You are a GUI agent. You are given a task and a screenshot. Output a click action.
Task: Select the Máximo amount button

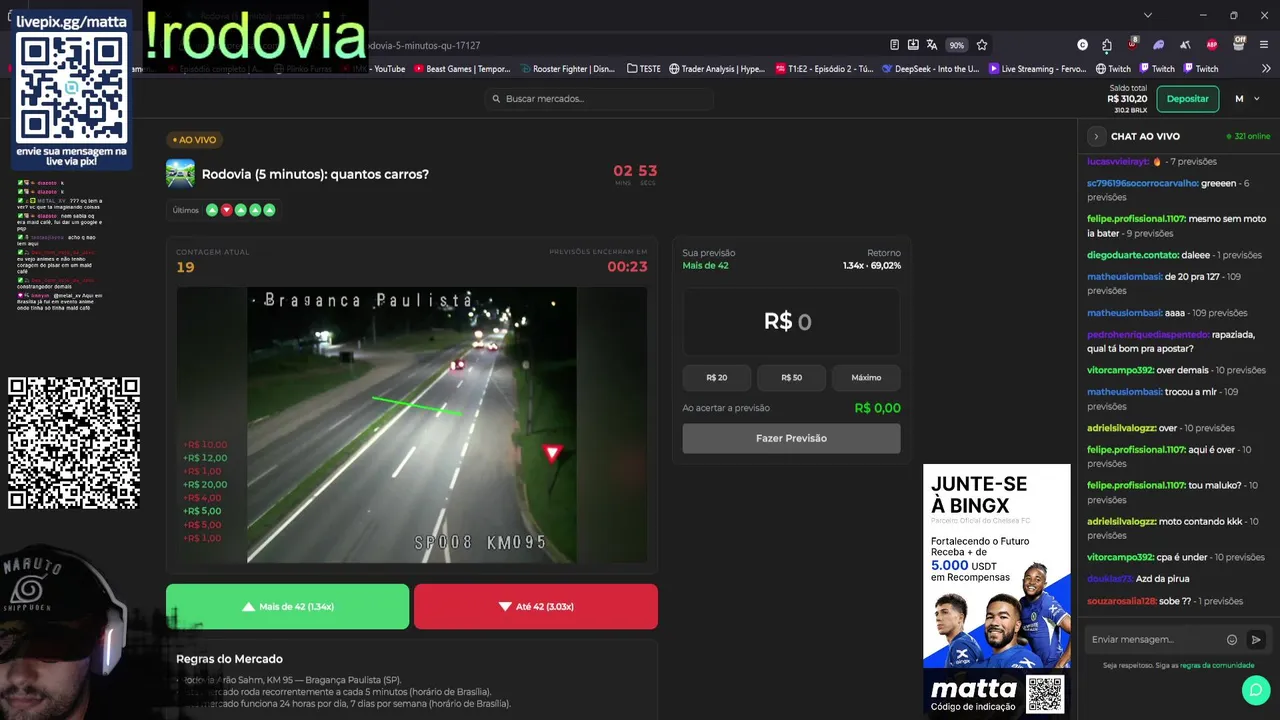click(866, 378)
